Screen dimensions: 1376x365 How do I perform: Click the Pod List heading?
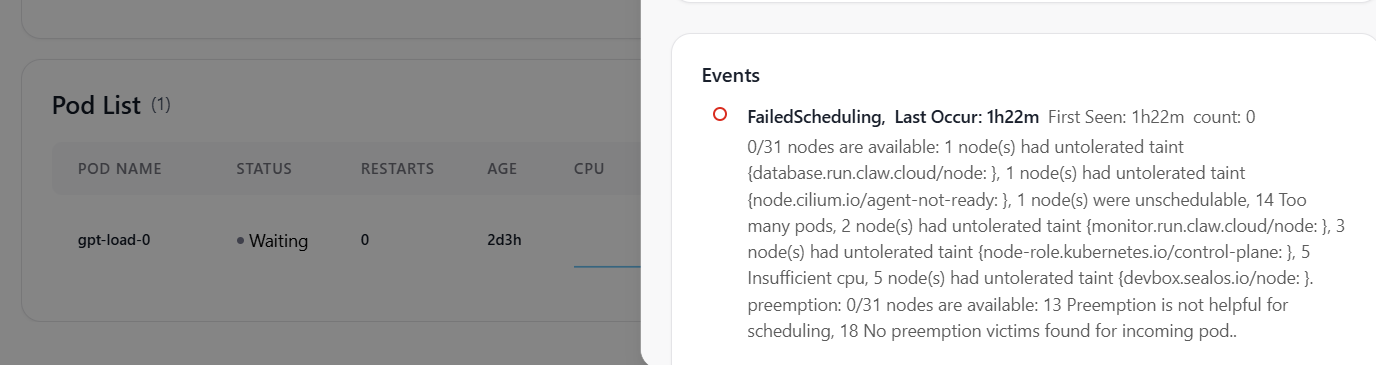point(96,105)
